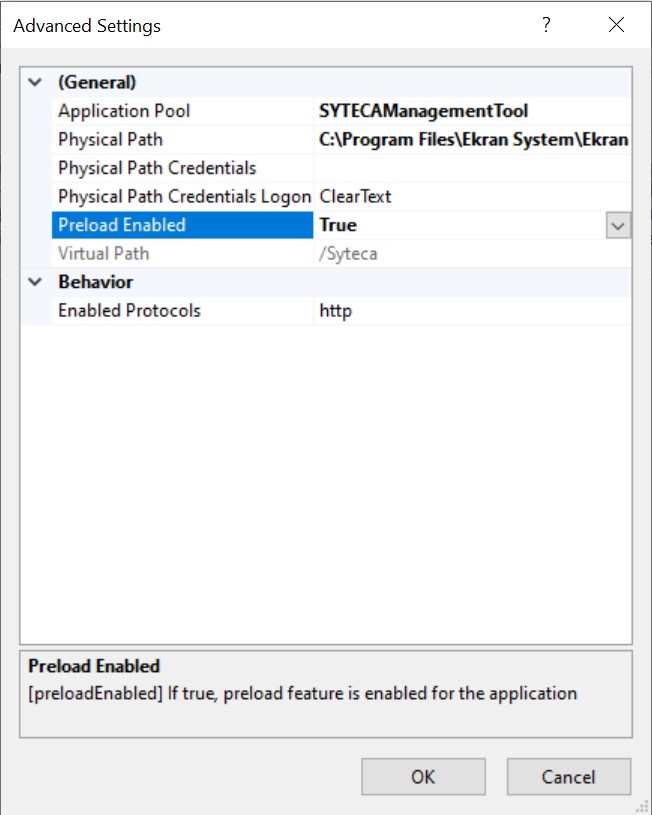Click the help question mark button
The image size is (652, 815).
pyautogui.click(x=546, y=26)
